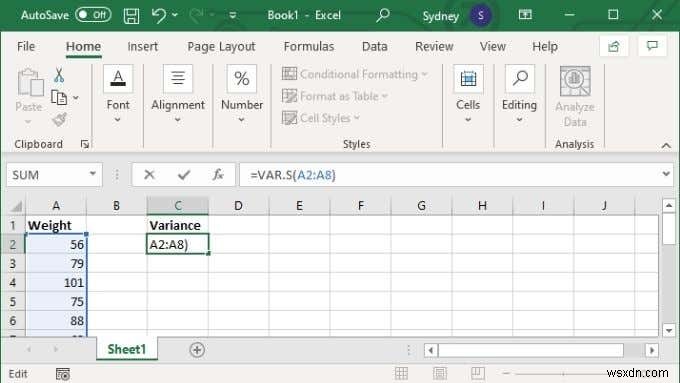Click the Share icon button
This screenshot has width=680, height=383.
614,46
